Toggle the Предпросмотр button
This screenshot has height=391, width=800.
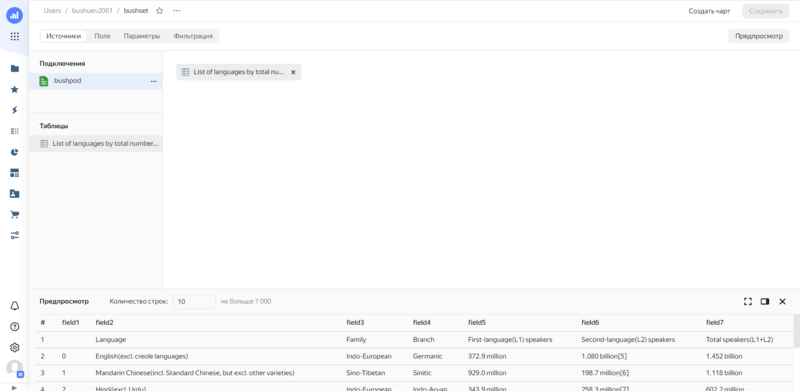(759, 36)
